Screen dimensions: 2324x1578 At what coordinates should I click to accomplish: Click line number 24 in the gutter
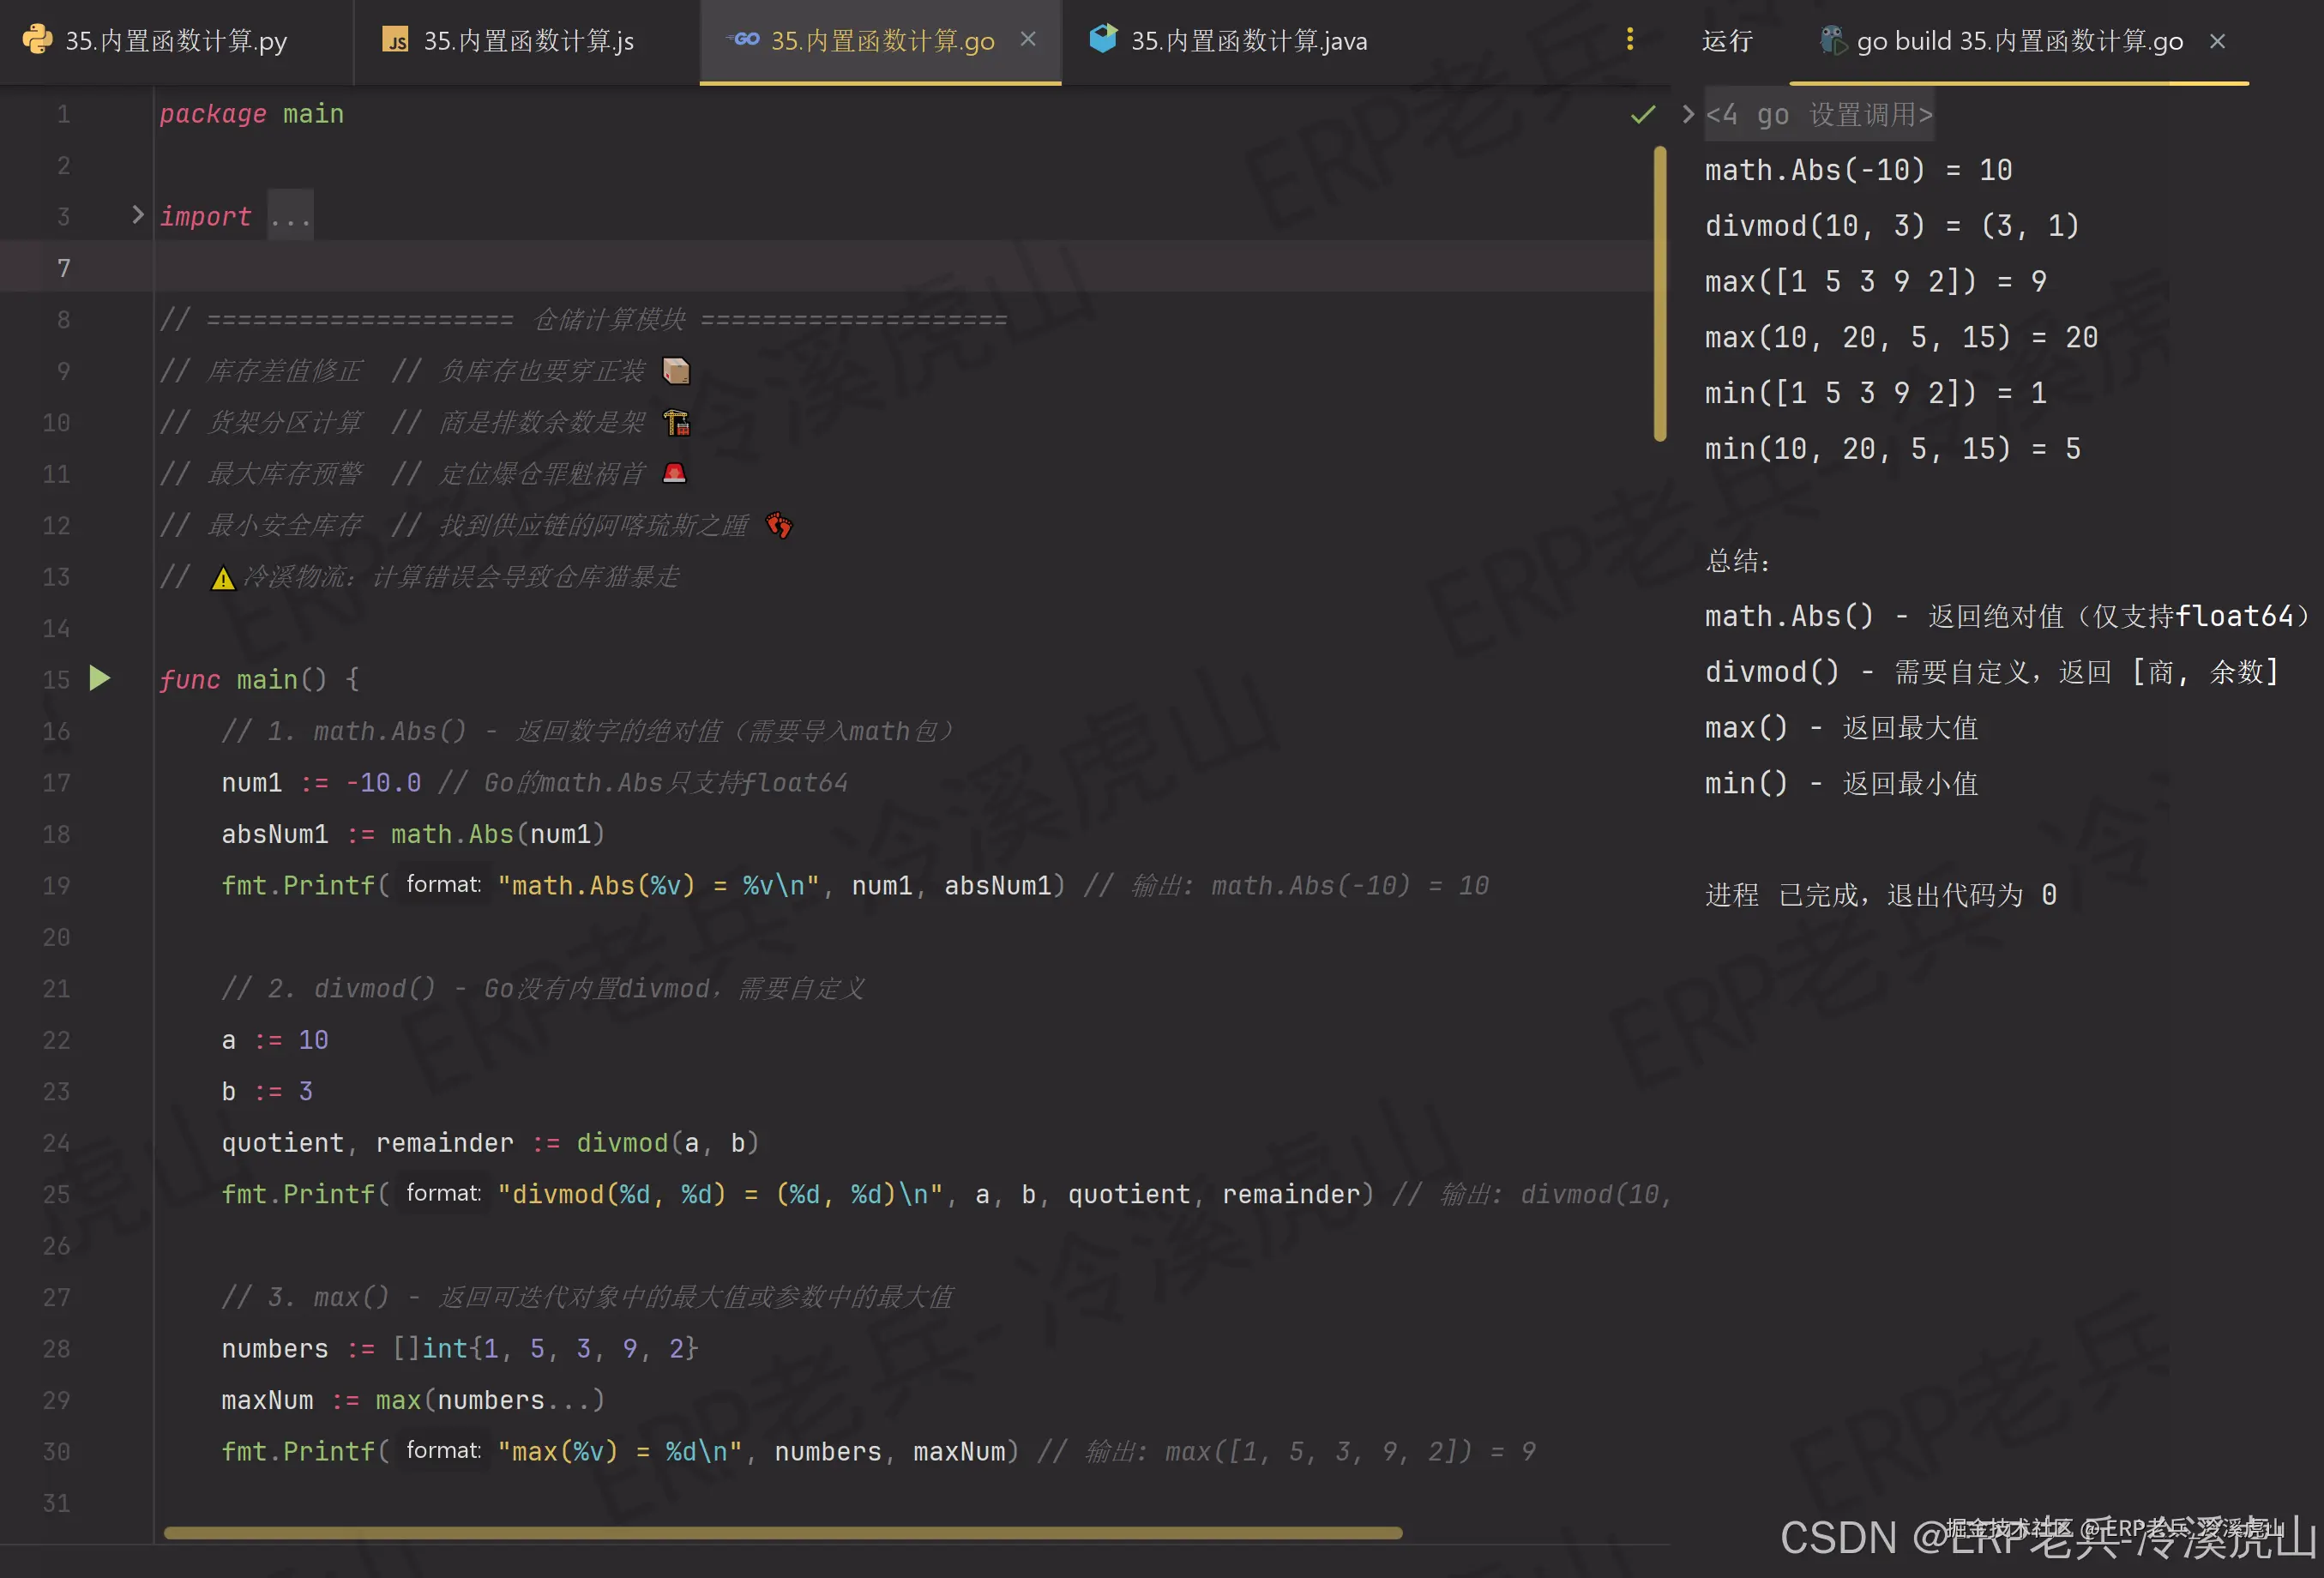57,1143
